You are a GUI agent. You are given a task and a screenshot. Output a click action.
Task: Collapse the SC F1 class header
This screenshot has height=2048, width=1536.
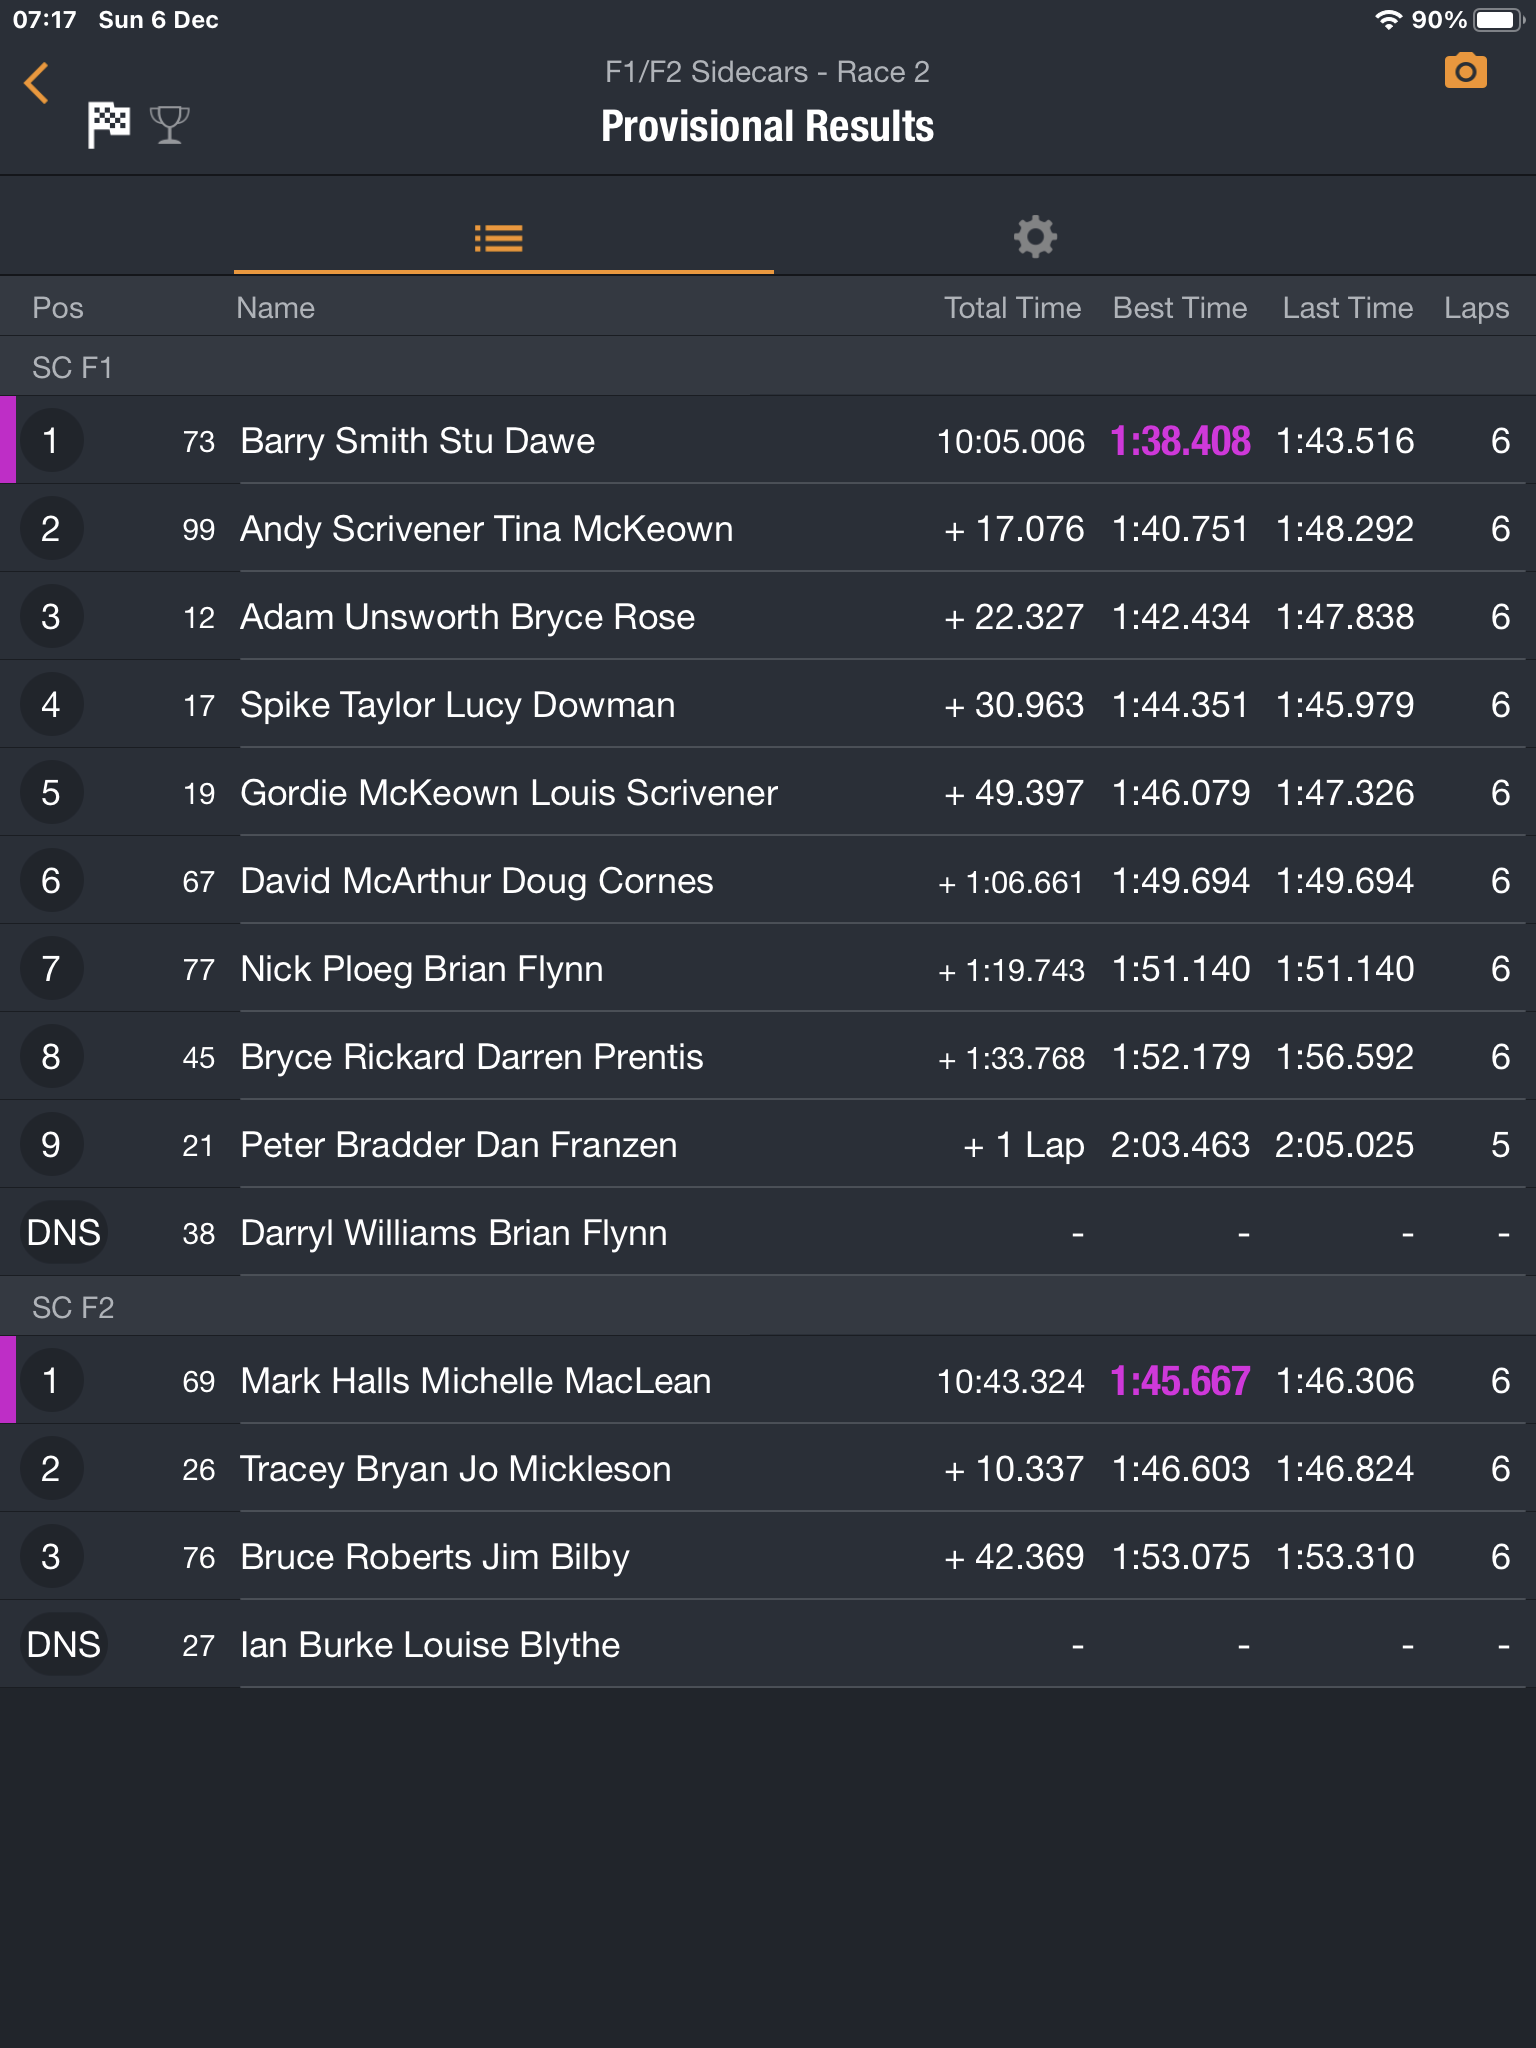pos(73,367)
